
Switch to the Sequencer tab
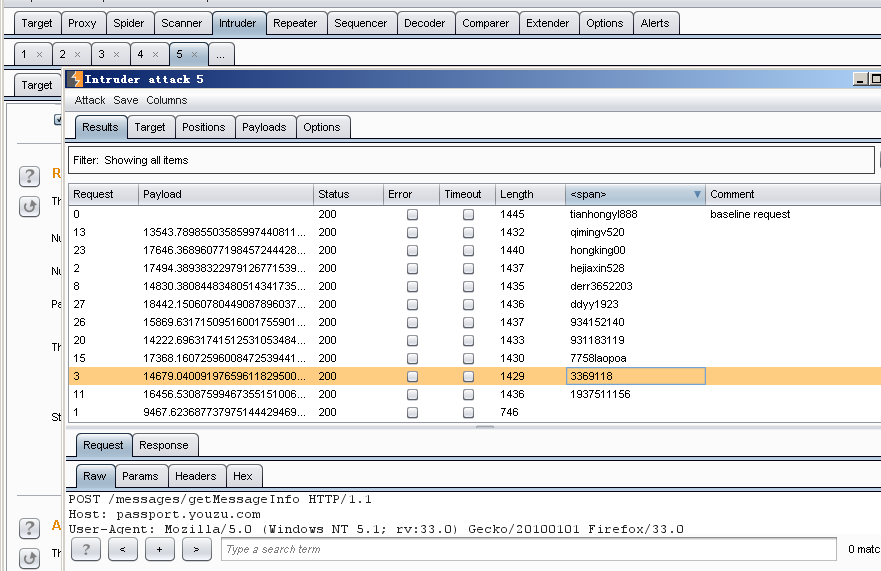(x=361, y=23)
